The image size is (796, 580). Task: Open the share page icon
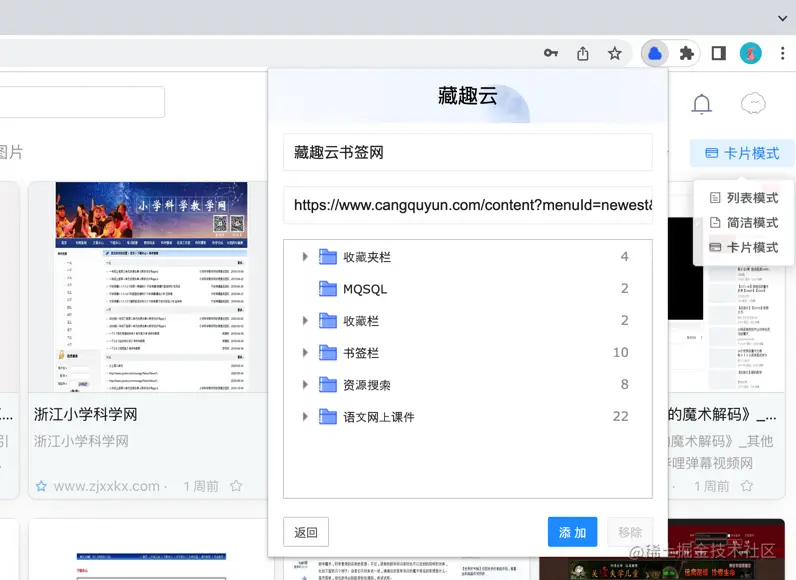coord(583,53)
